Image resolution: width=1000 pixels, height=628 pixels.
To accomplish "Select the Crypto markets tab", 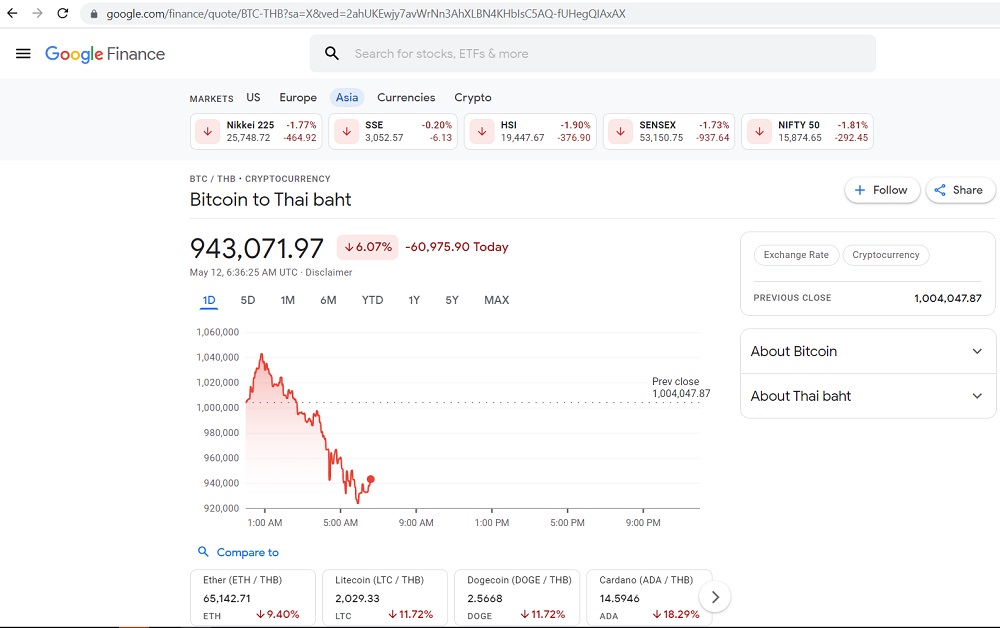I will tap(473, 98).
